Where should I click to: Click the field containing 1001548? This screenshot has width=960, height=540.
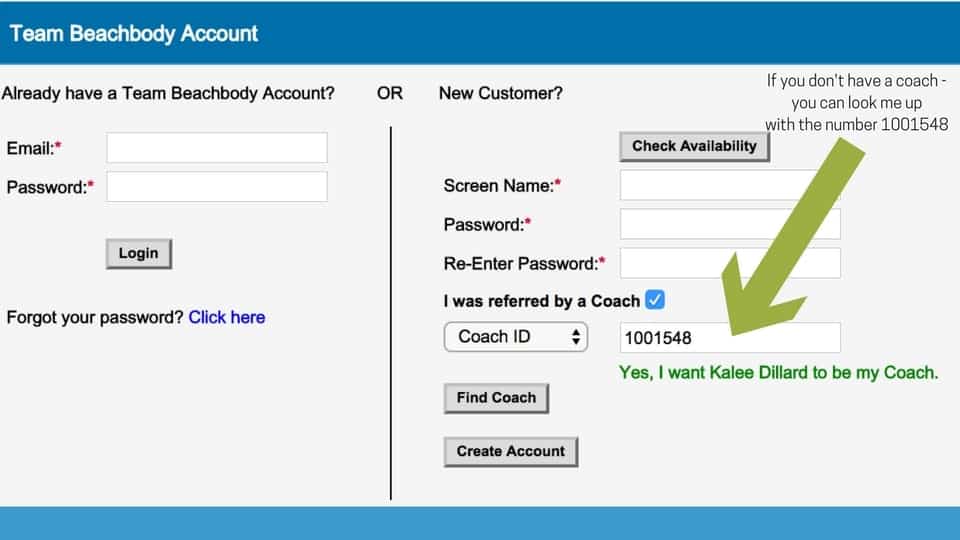click(x=730, y=337)
